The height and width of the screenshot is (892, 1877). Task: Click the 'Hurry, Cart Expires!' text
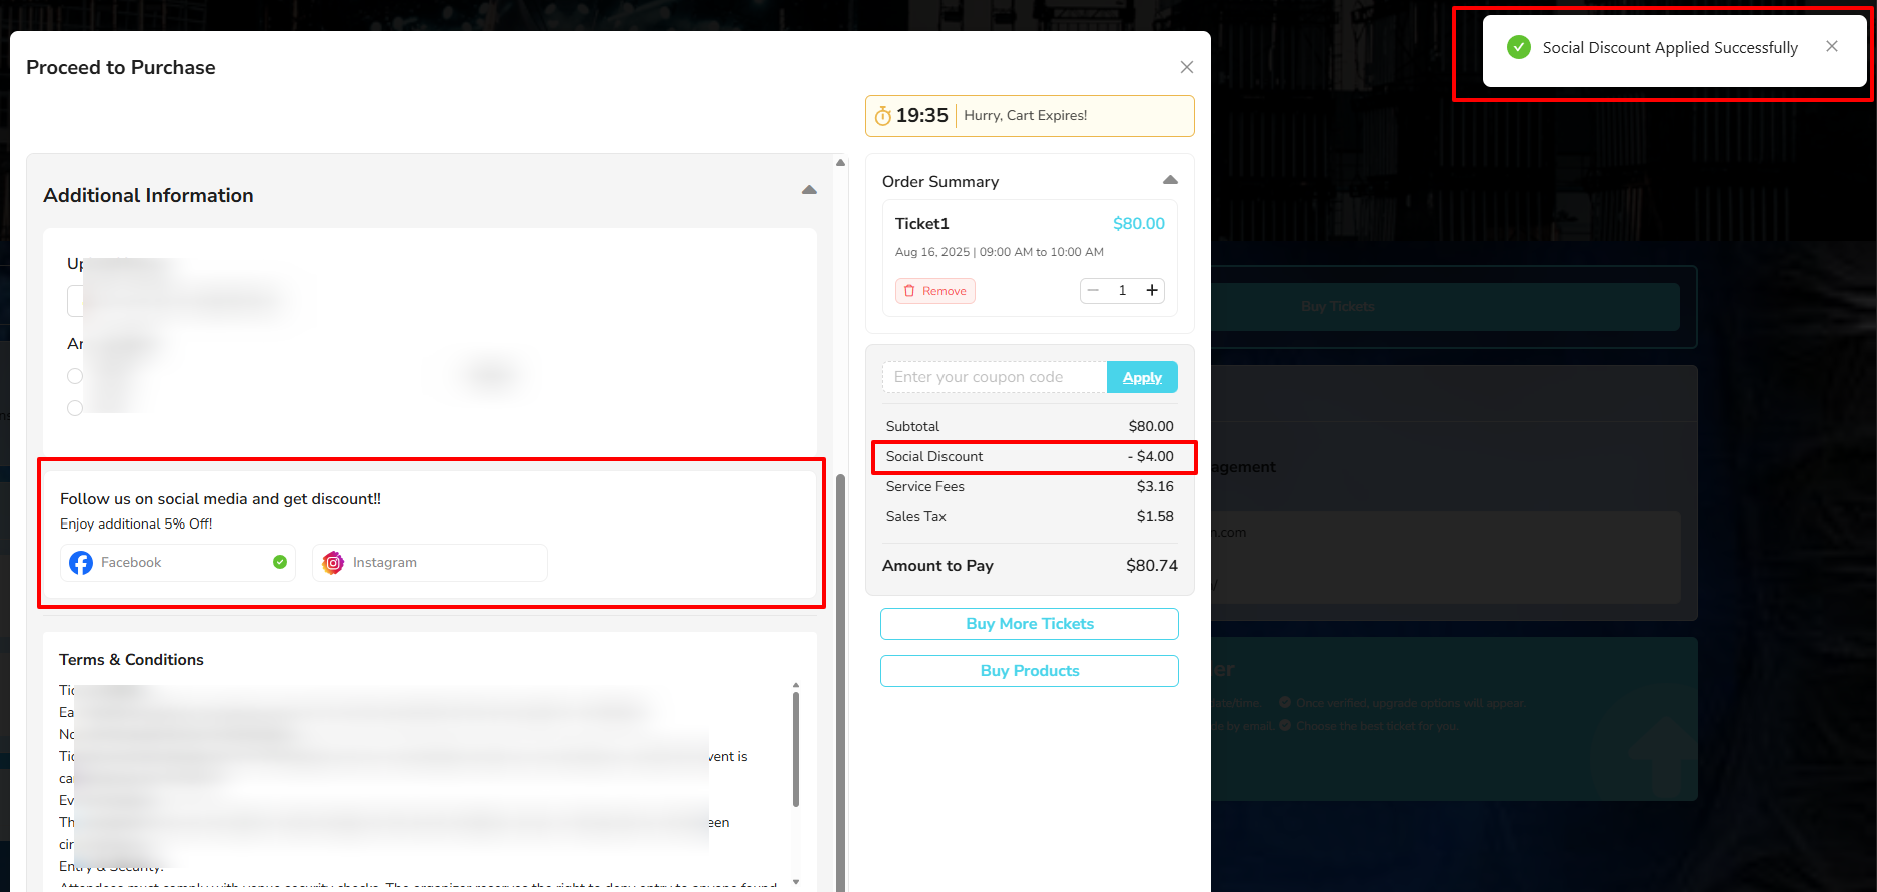point(1025,115)
